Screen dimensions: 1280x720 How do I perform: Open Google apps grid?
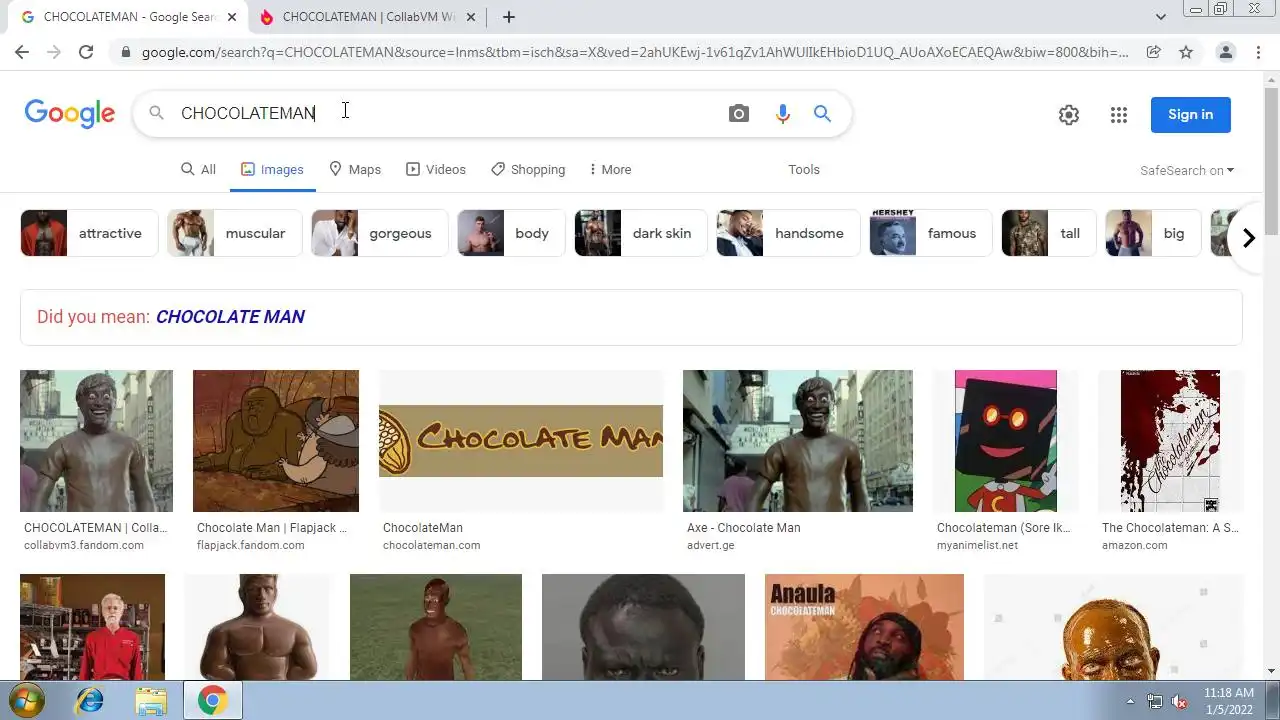click(1119, 115)
